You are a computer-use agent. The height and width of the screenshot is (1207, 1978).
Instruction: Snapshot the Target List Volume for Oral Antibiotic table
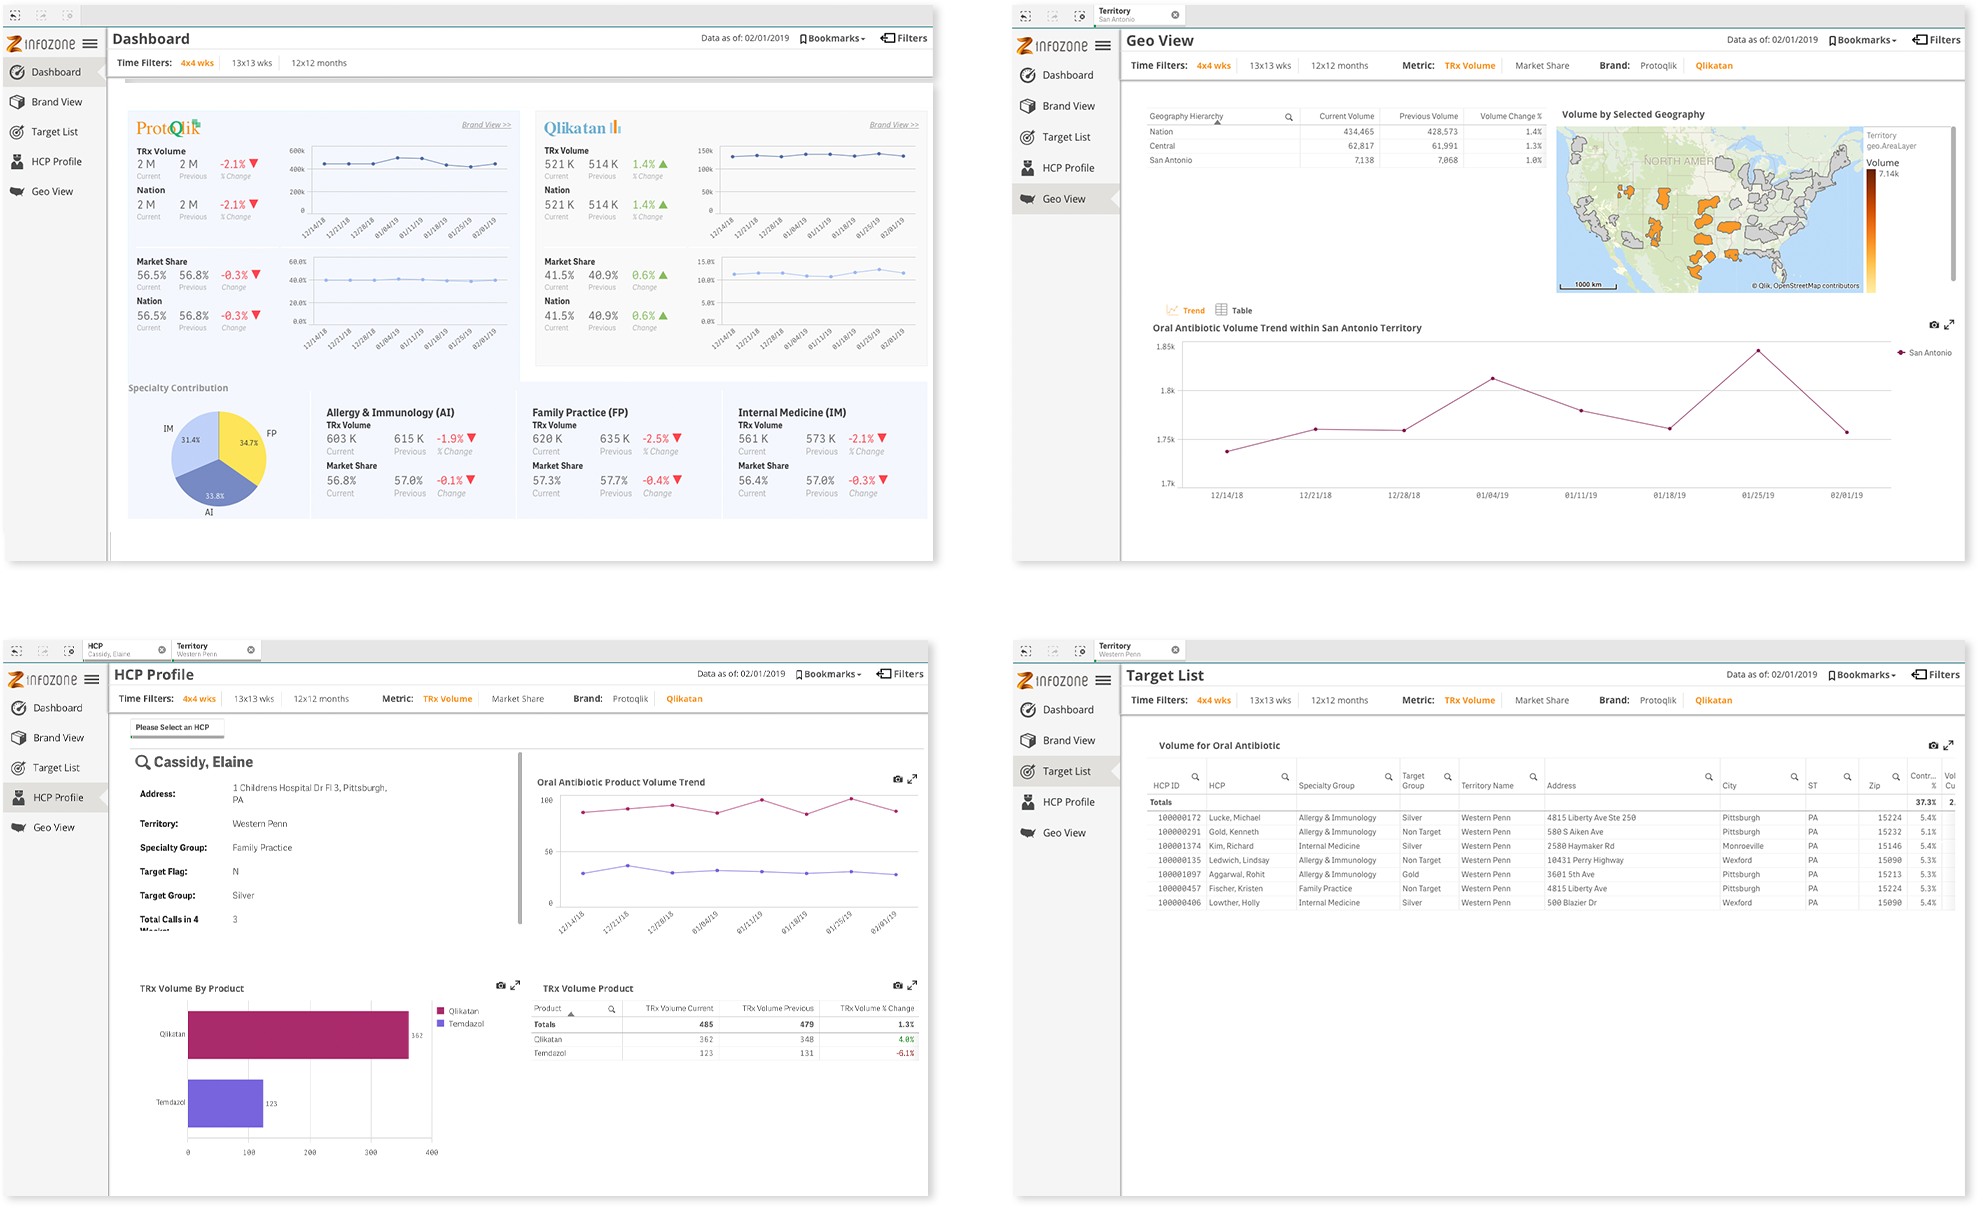(1933, 746)
